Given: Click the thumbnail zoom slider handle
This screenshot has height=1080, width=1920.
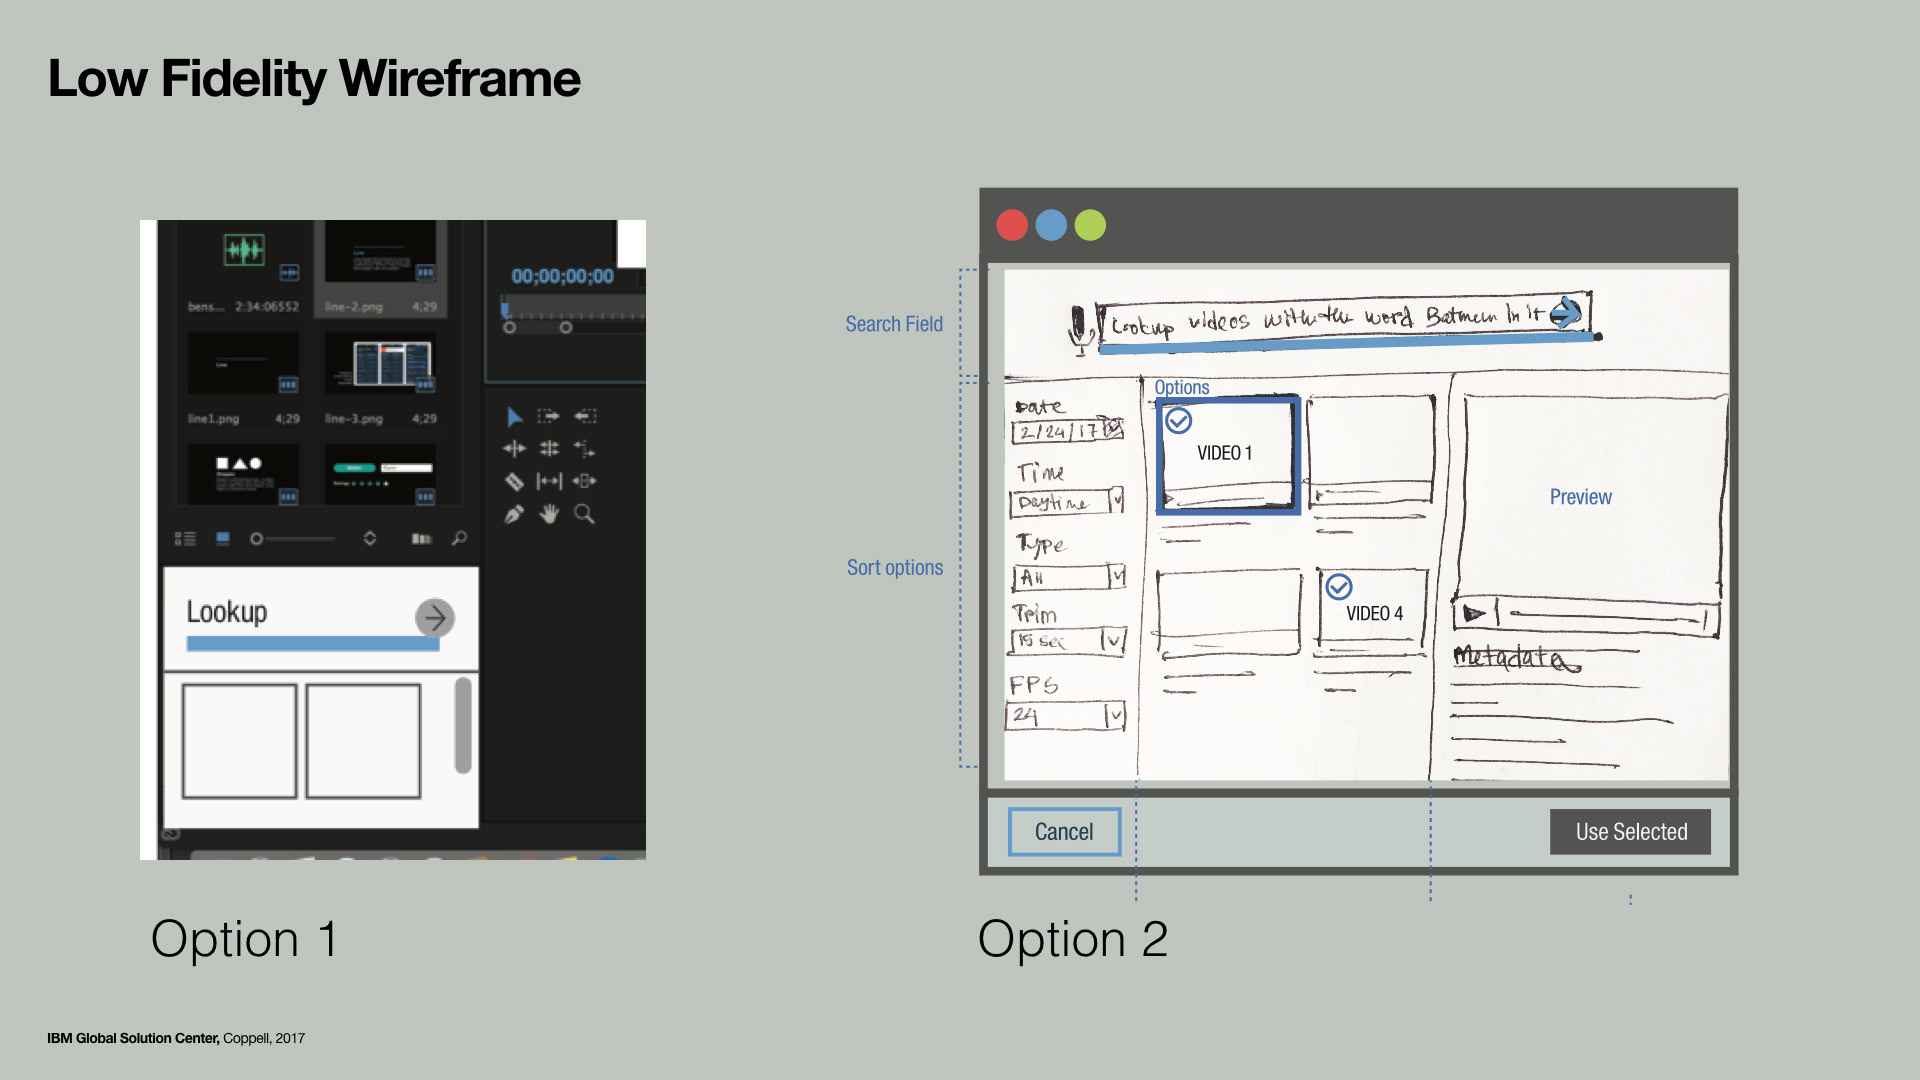Looking at the screenshot, I should [256, 539].
